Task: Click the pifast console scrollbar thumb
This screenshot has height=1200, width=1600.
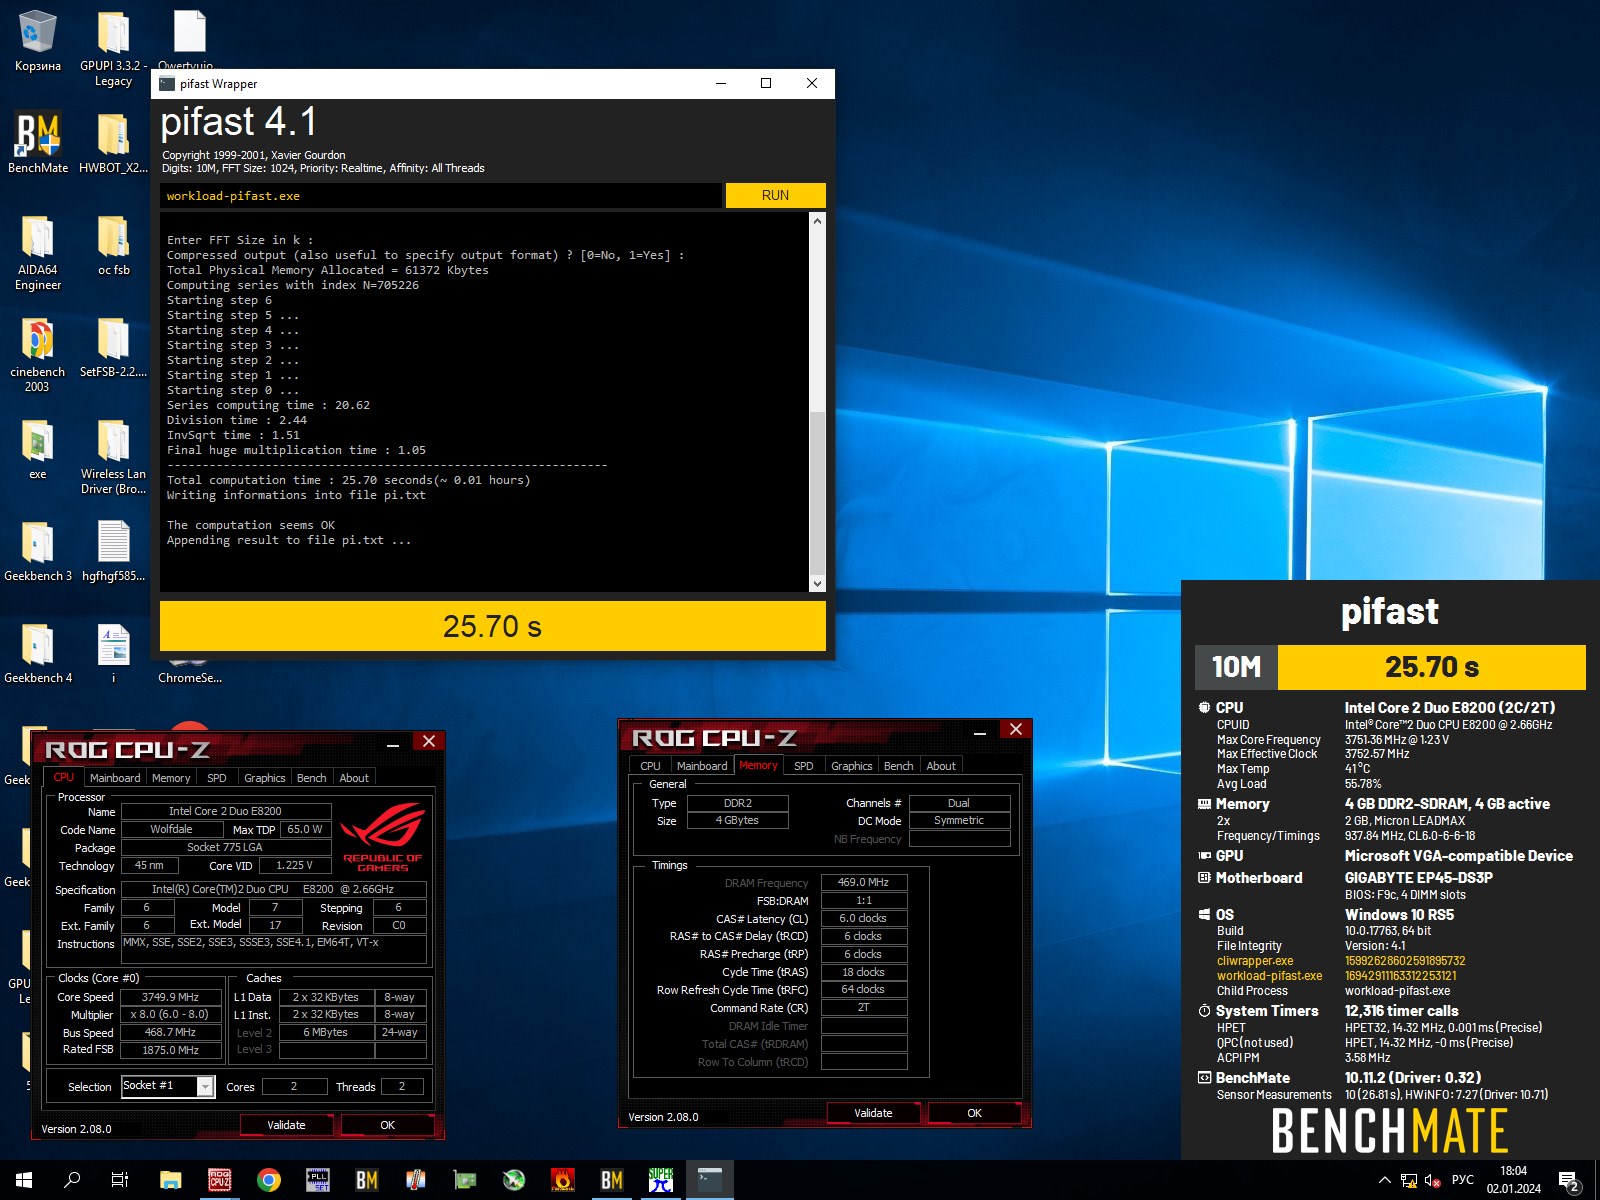Action: 817,492
